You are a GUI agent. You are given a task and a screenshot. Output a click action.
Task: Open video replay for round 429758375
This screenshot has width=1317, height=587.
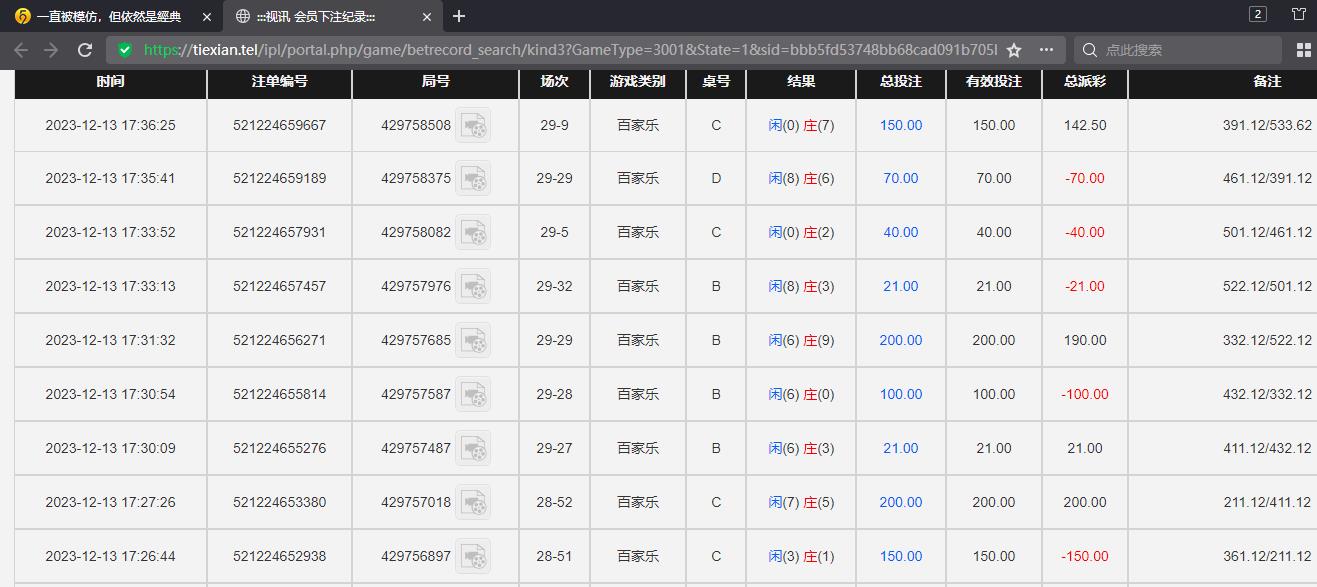pos(473,179)
